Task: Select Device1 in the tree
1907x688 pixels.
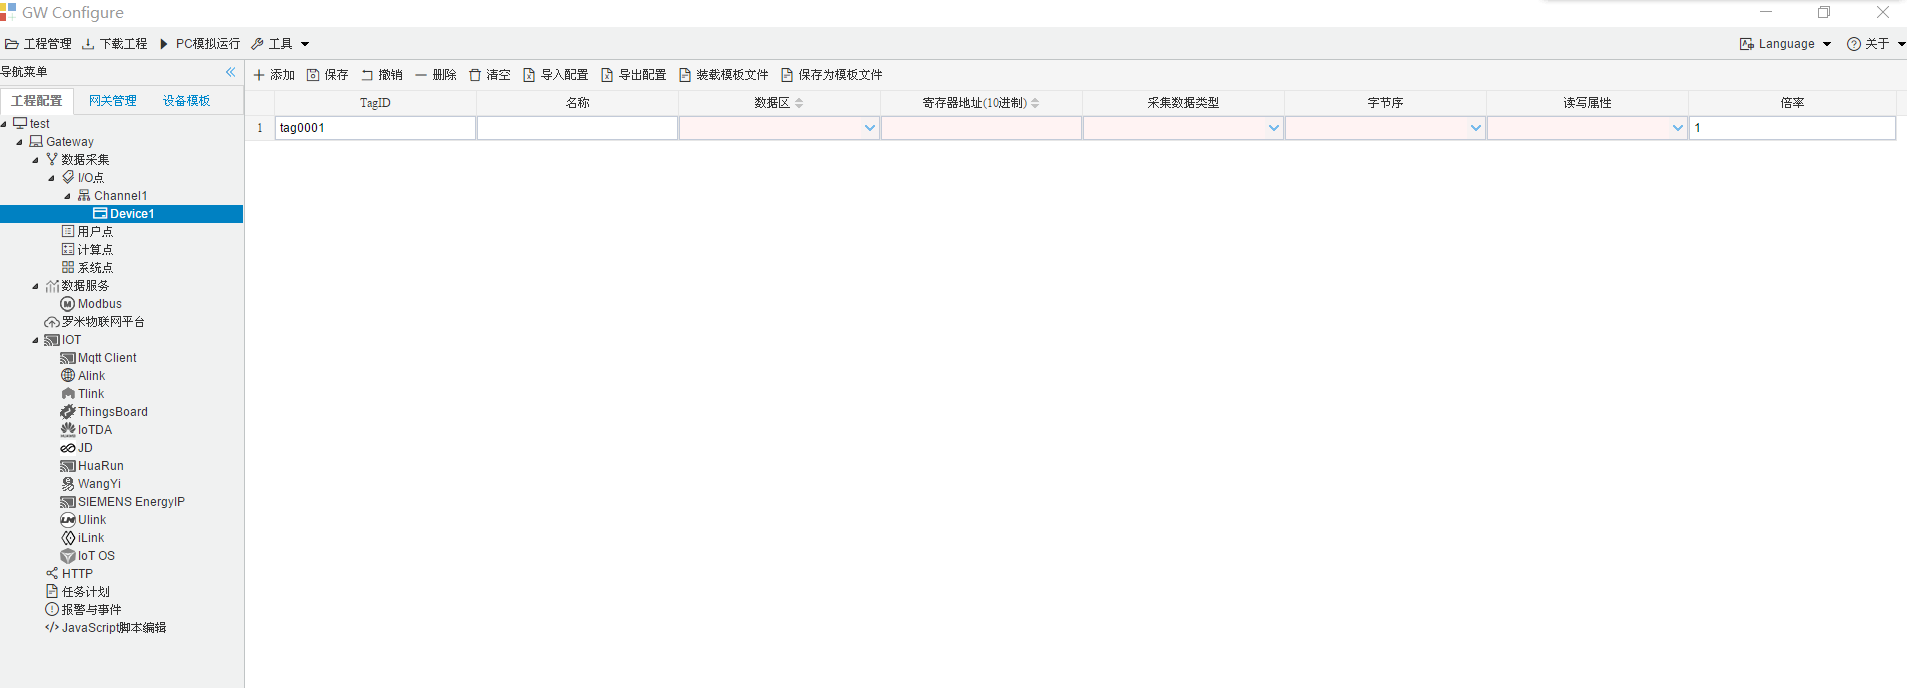Action: 121,214
